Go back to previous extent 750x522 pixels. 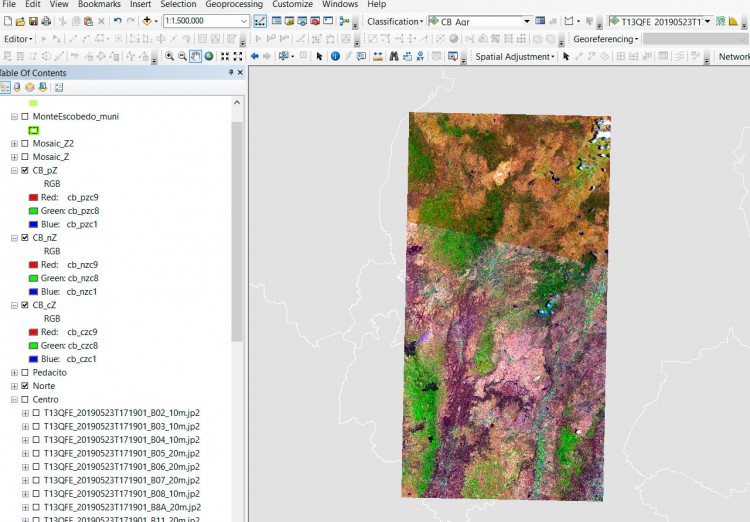pyautogui.click(x=254, y=56)
